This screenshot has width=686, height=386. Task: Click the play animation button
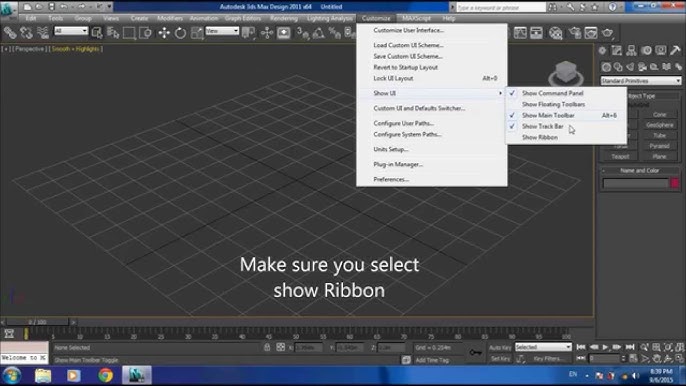pos(606,347)
